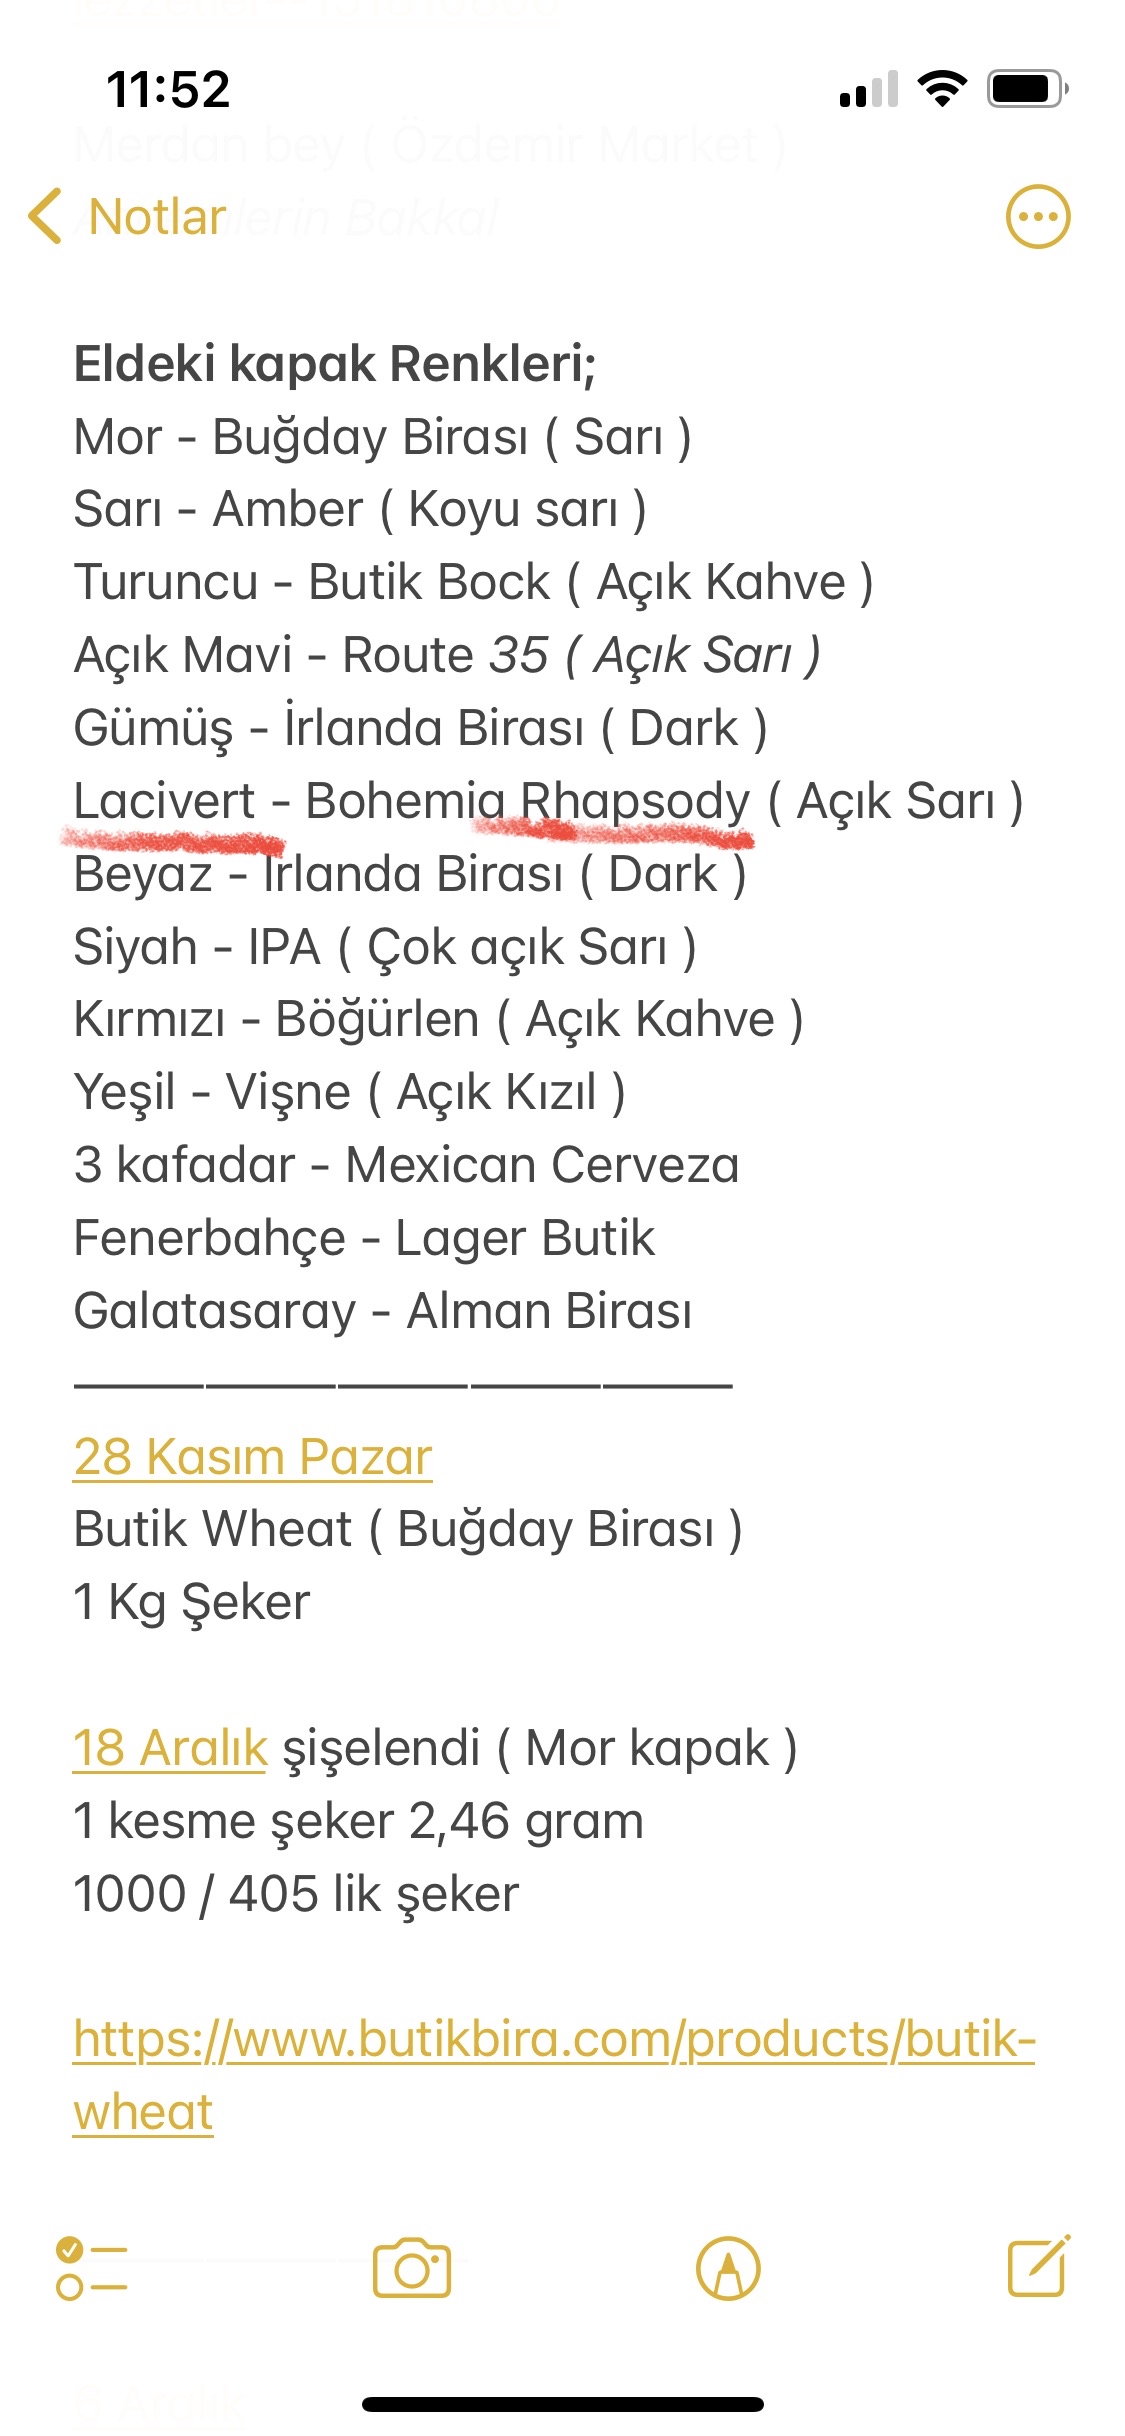Open the 18 Aralık date link
This screenshot has height=2436, width=1125.
(x=170, y=1748)
